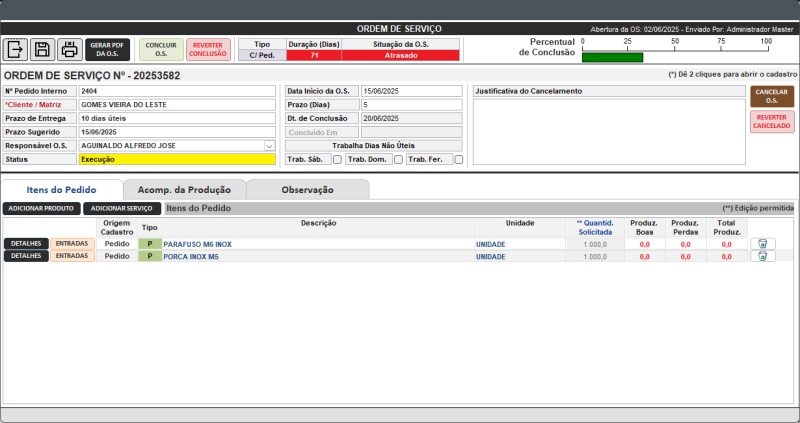Click the Concluir O.S. button

pos(161,49)
